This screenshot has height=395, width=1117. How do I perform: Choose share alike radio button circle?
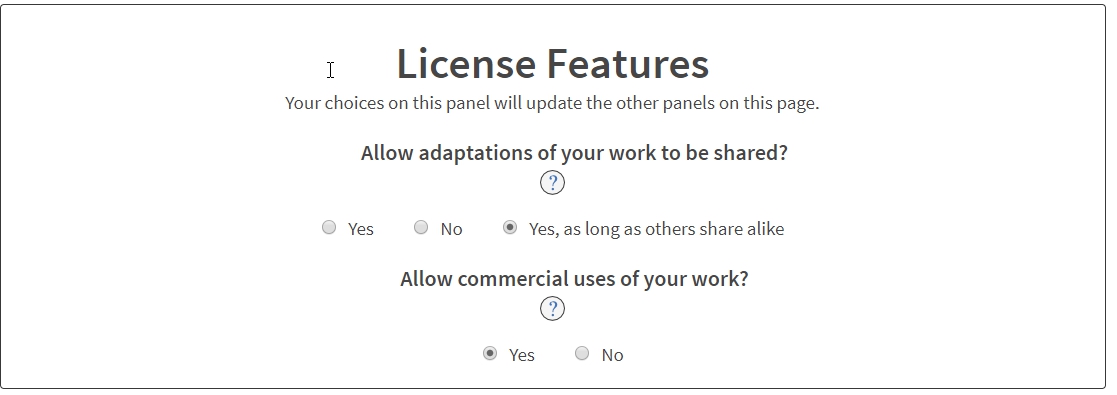tap(510, 227)
